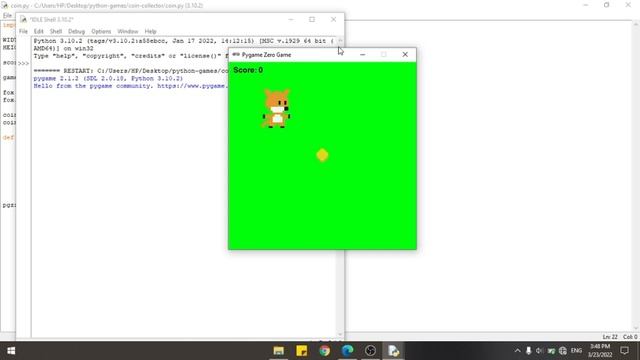Open the network globe tray icon
The image size is (640, 360).
(x=563, y=351)
